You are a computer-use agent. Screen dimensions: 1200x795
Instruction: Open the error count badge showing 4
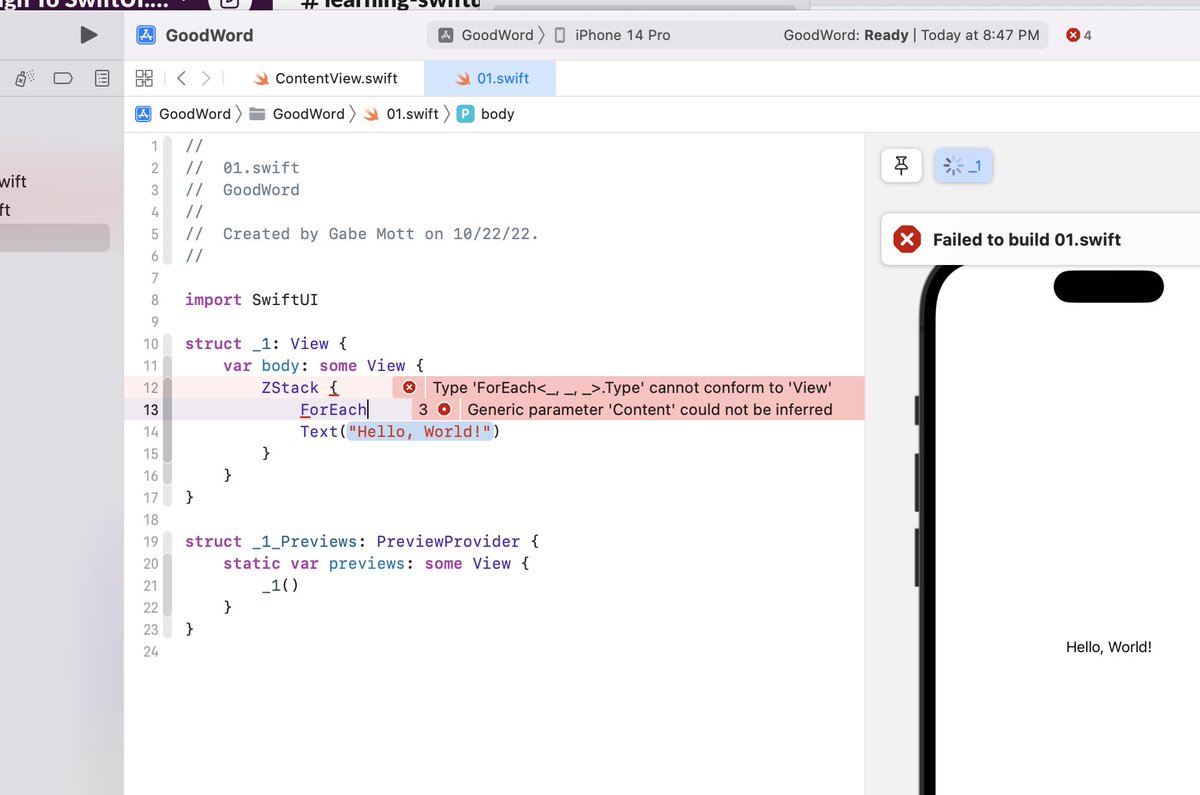(1079, 35)
